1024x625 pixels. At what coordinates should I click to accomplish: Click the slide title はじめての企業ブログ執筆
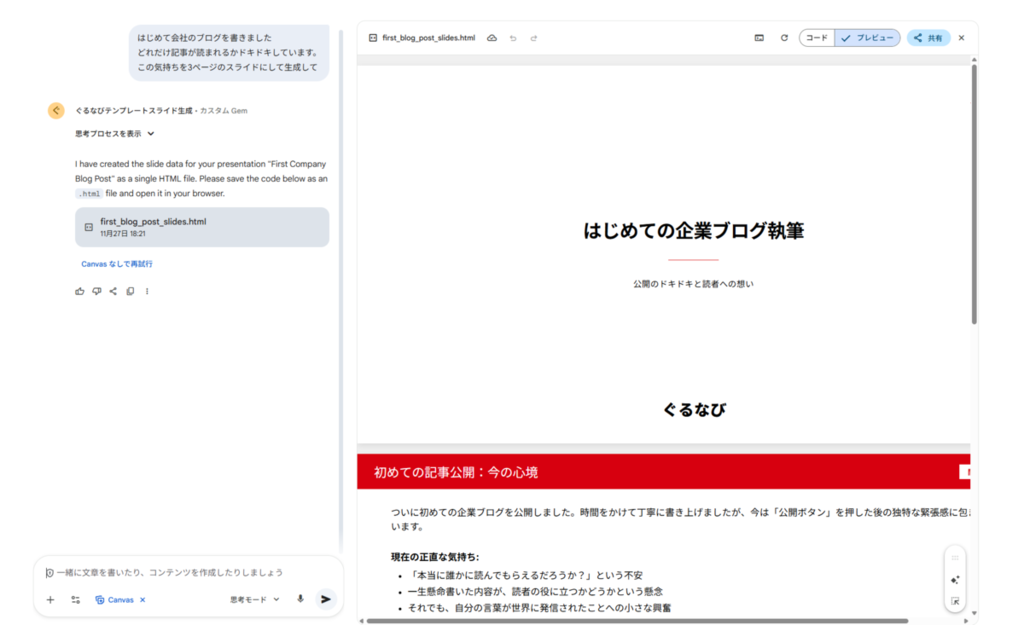694,231
